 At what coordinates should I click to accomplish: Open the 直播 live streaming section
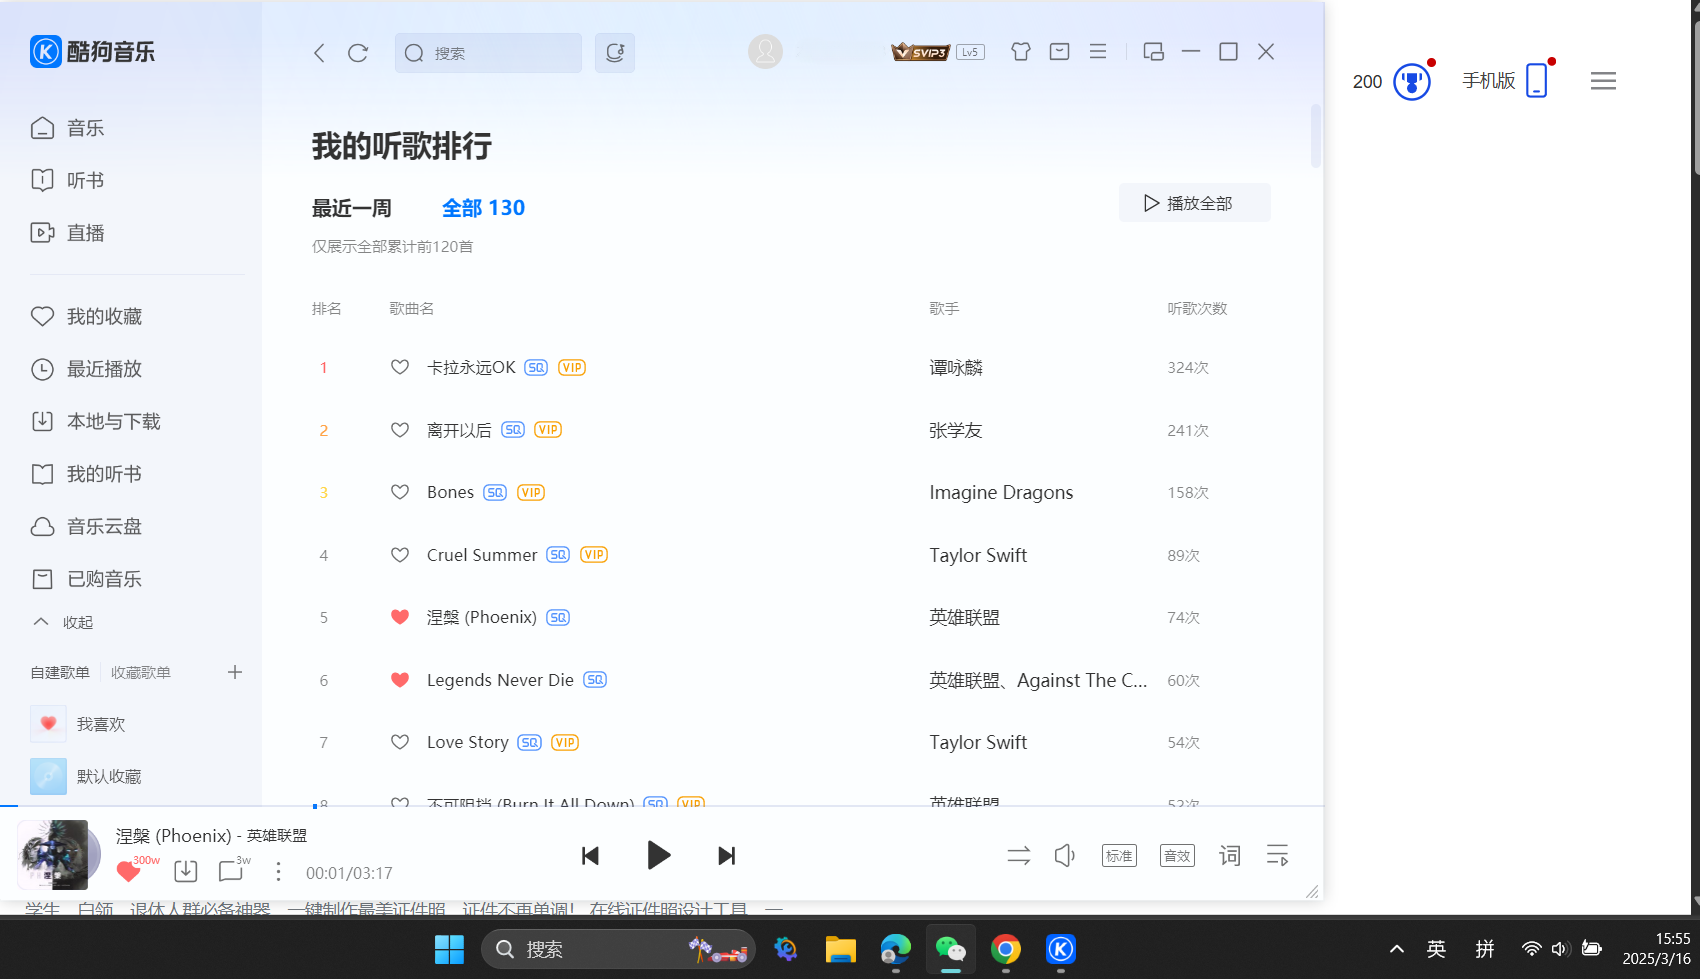pyautogui.click(x=85, y=232)
